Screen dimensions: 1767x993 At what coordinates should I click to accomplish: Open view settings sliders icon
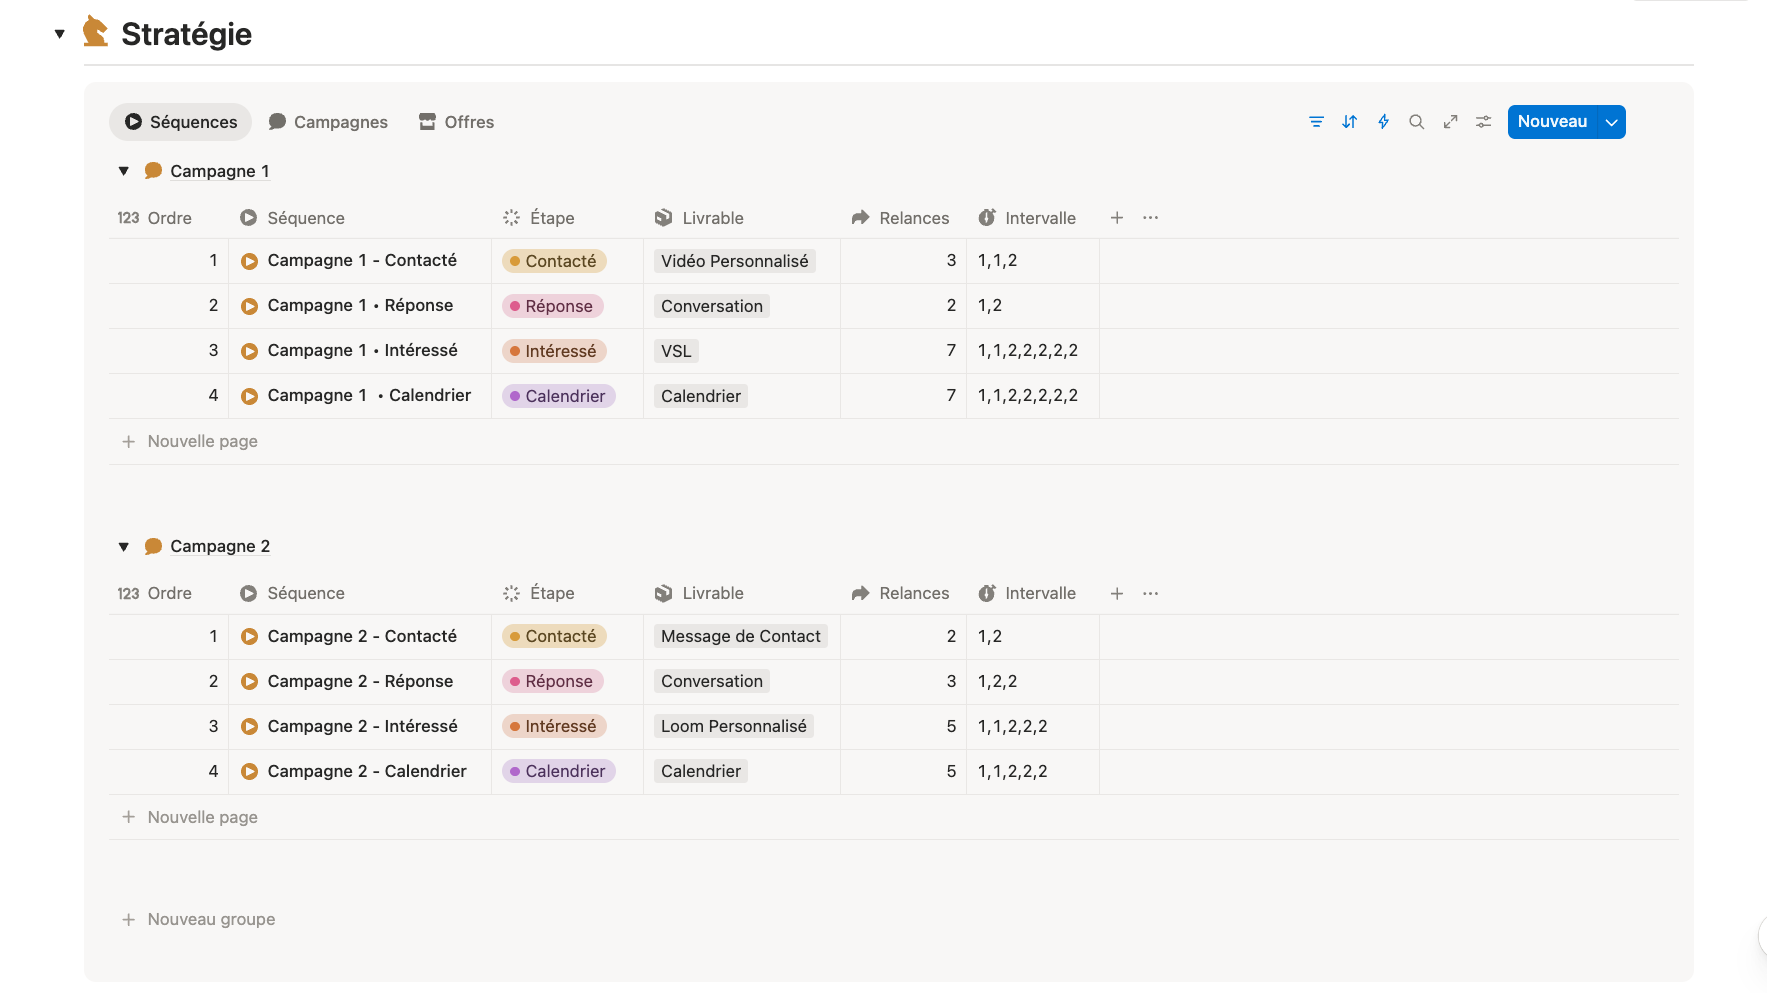1483,122
